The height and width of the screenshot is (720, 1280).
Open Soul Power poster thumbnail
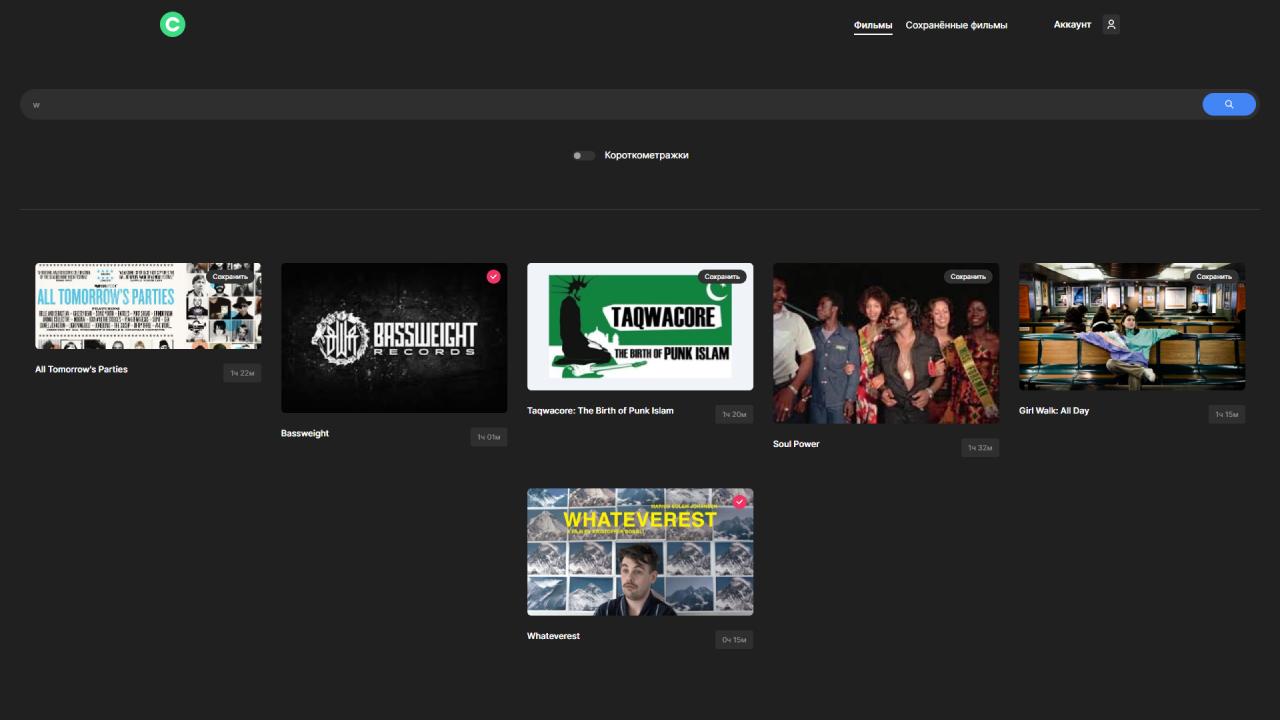coord(886,343)
